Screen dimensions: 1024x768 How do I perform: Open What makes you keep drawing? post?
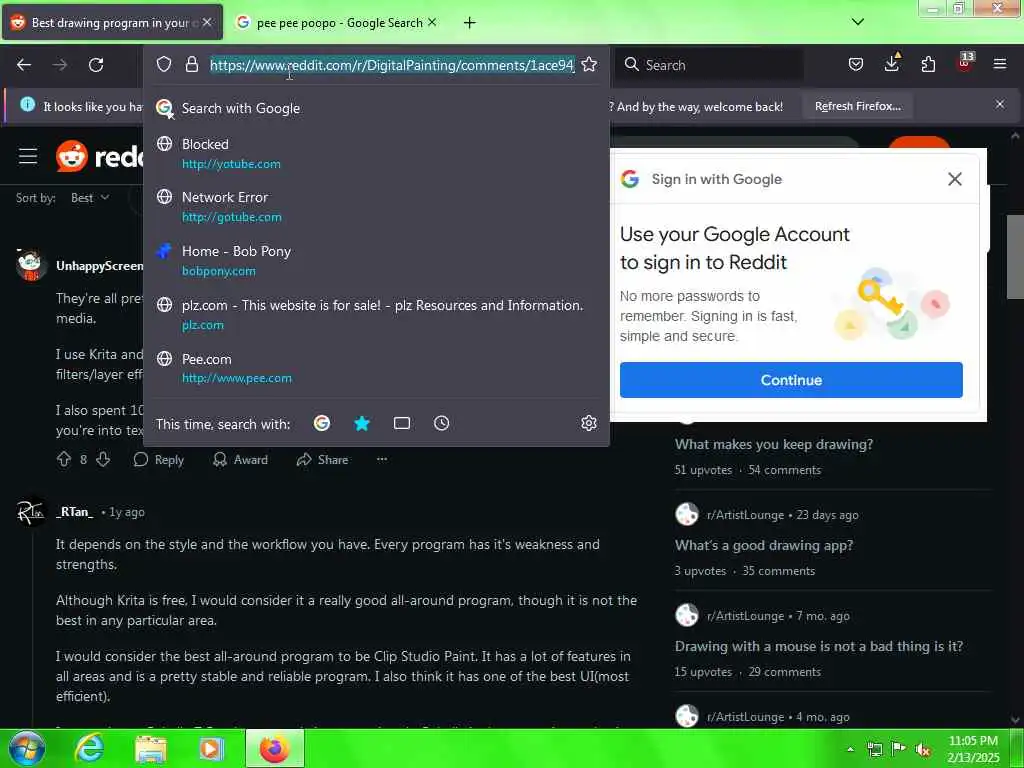[x=774, y=444]
